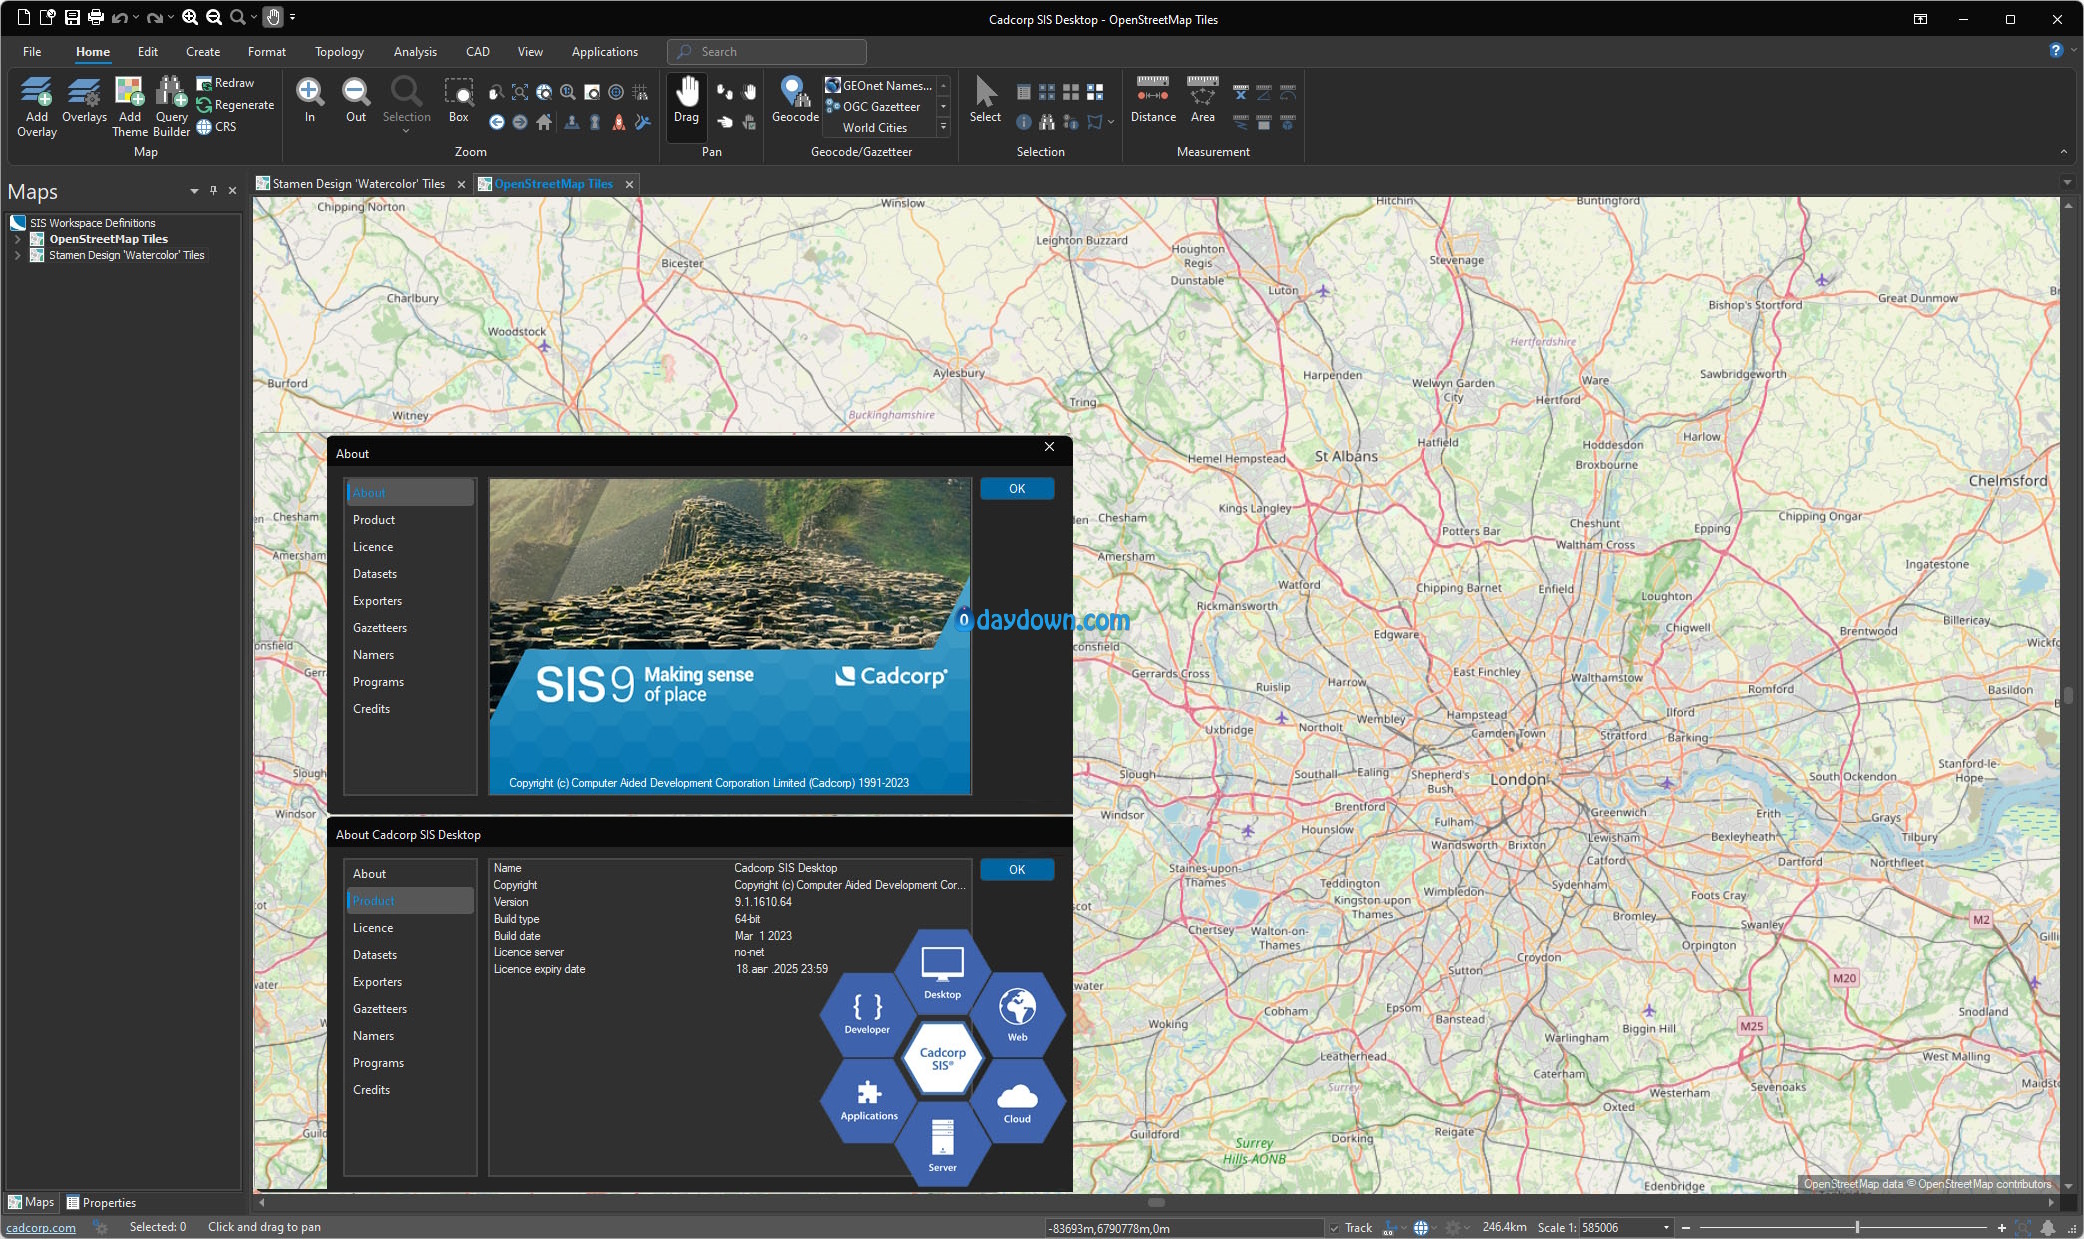Click the Save icon in title bar
This screenshot has width=2084, height=1239.
tap(72, 17)
